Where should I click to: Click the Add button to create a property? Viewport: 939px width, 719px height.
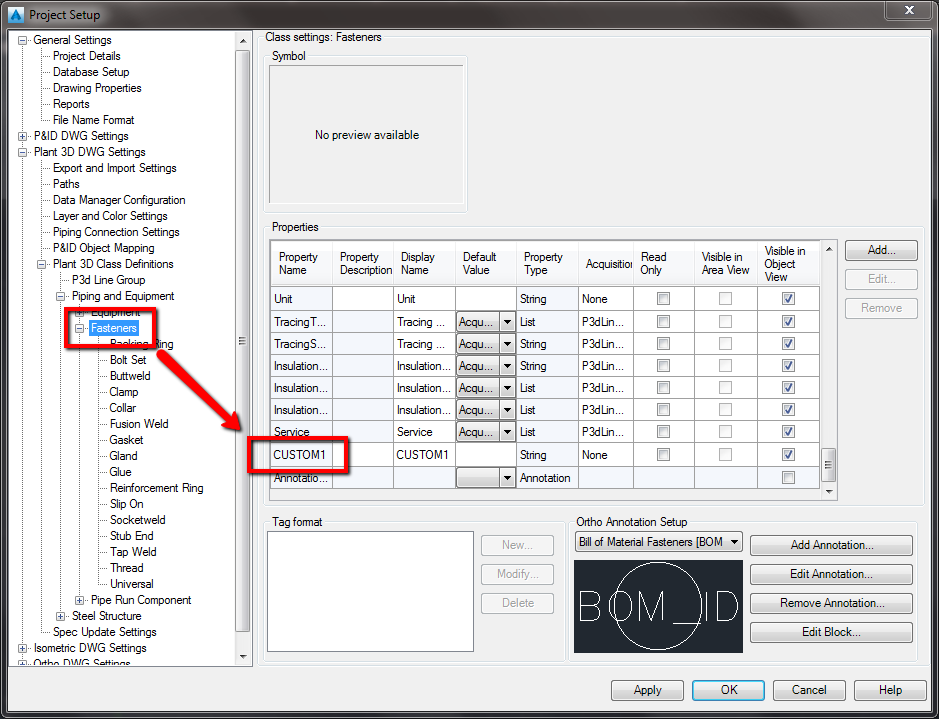pyautogui.click(x=880, y=250)
